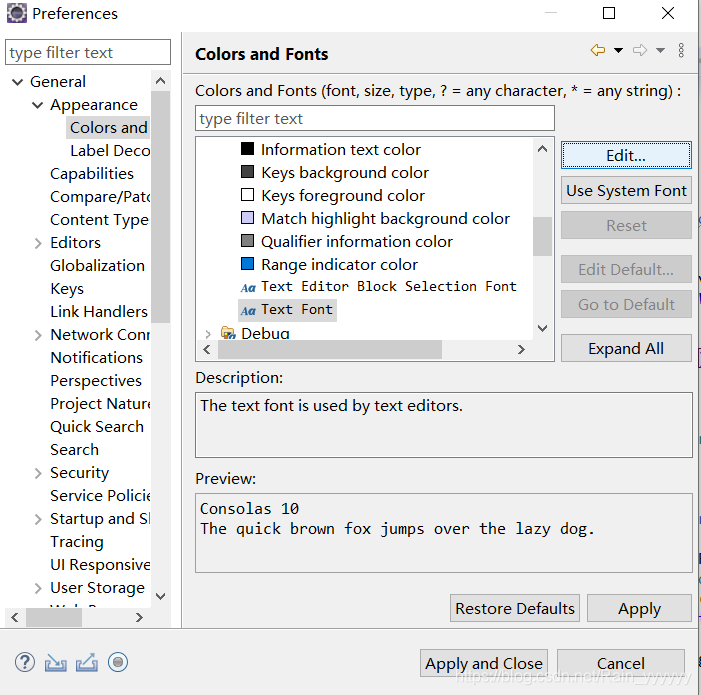Click the forward navigation arrow icon

click(x=640, y=50)
